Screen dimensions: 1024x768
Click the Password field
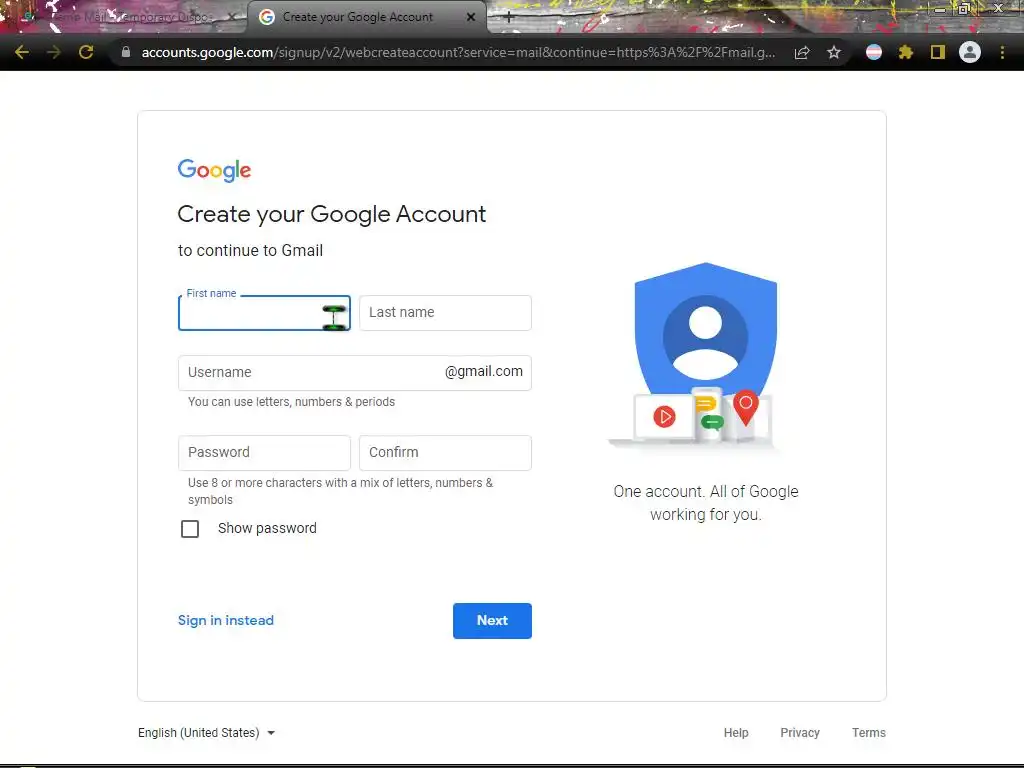[264, 453]
